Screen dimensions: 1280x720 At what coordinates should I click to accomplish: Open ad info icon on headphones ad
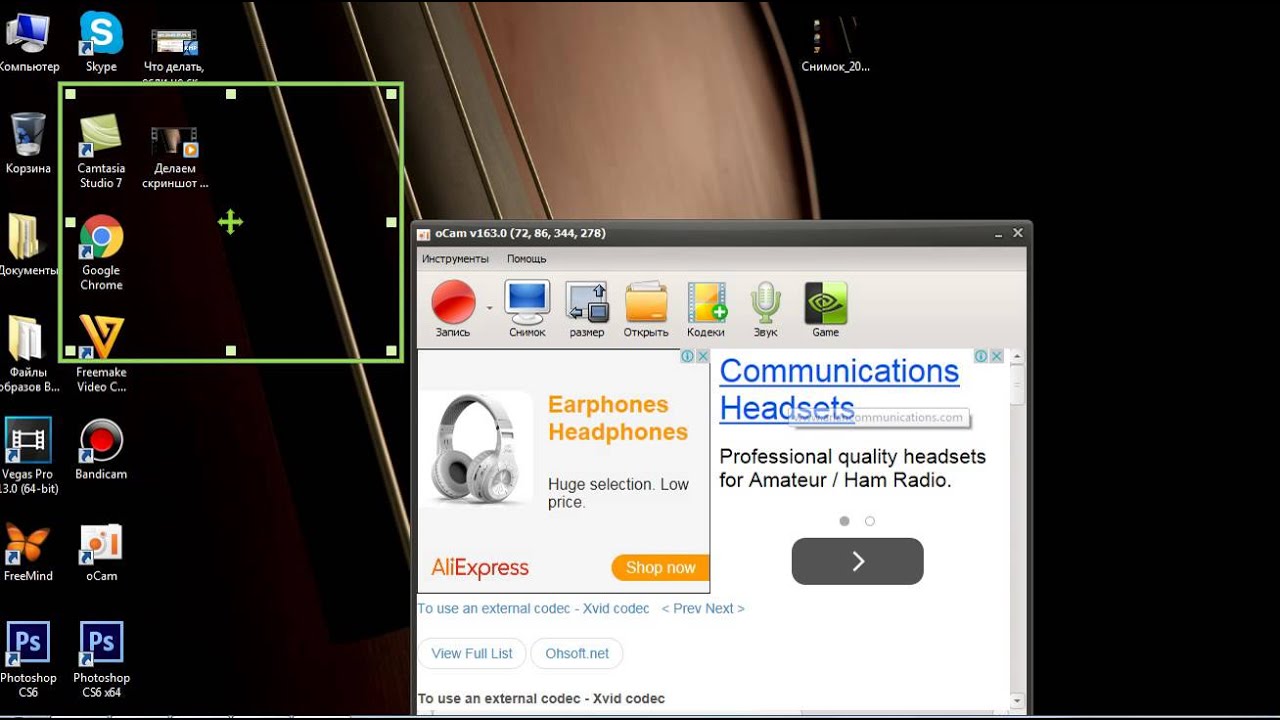[x=688, y=356]
